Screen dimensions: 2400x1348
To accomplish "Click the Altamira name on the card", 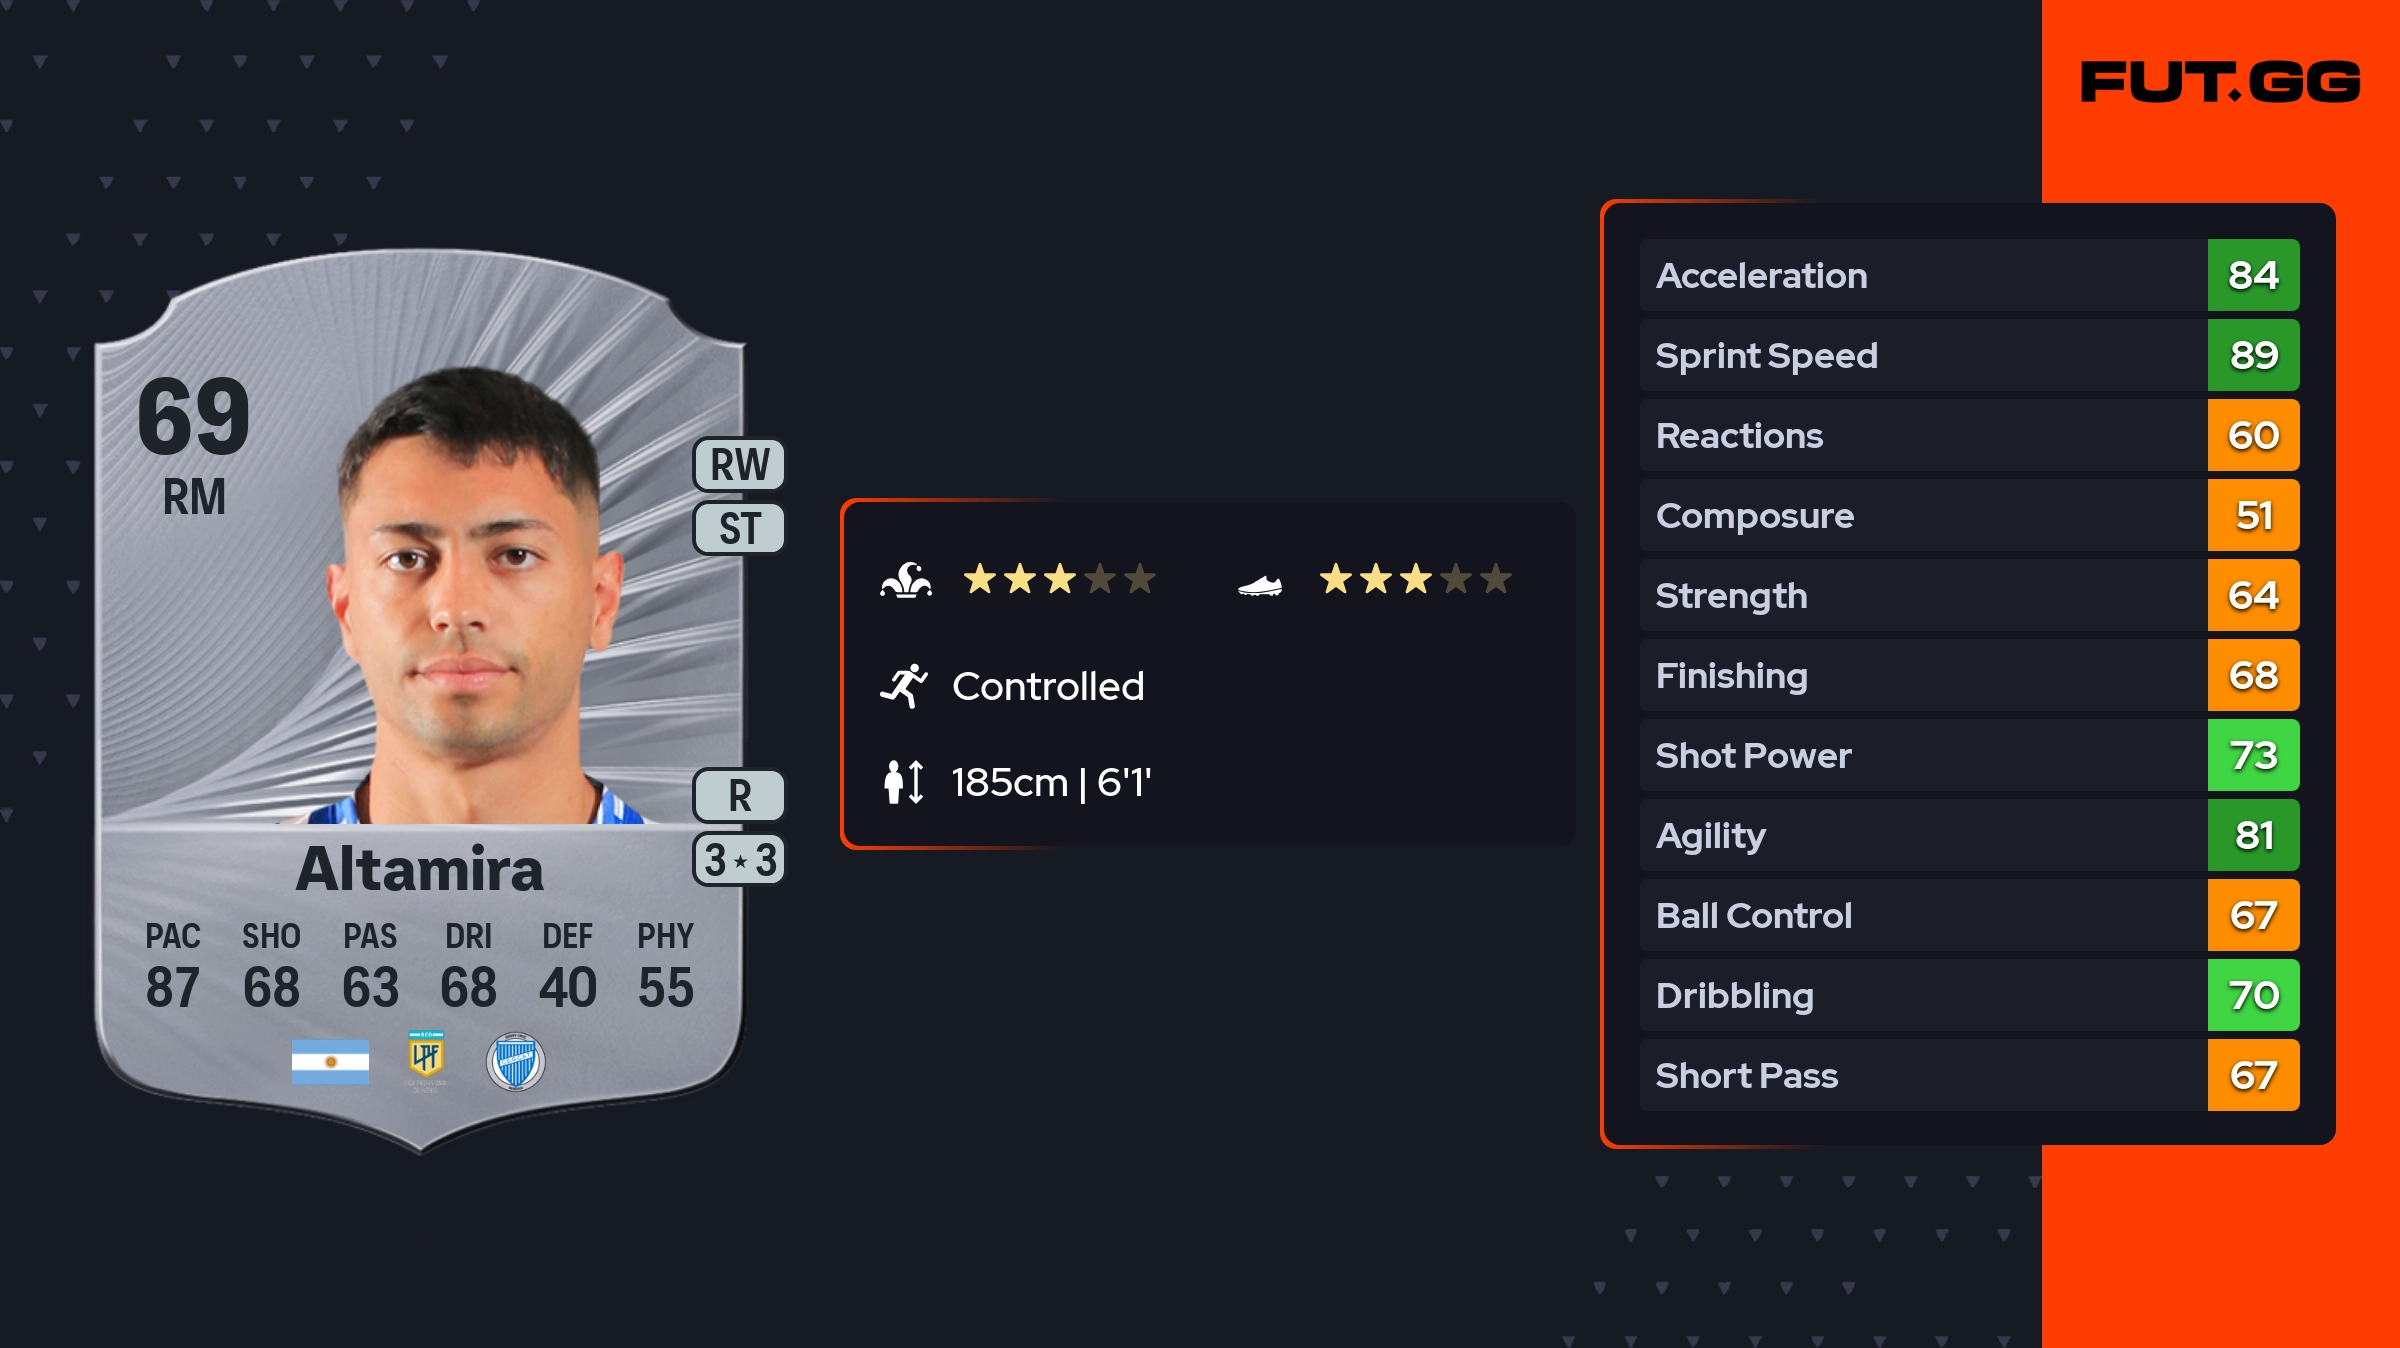I will coord(420,868).
